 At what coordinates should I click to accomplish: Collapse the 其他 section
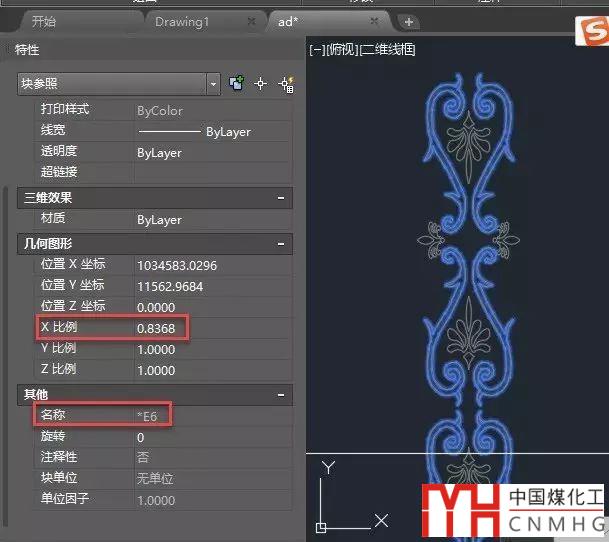[x=283, y=395]
